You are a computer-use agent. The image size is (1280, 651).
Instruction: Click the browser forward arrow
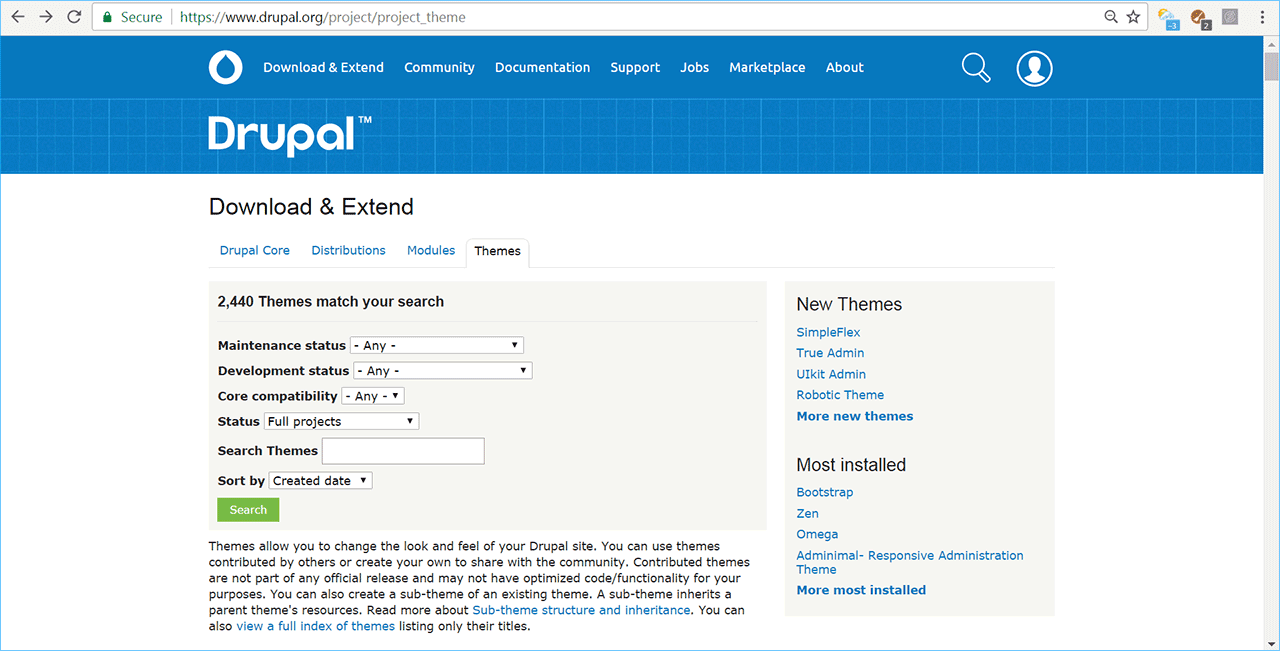coord(46,17)
